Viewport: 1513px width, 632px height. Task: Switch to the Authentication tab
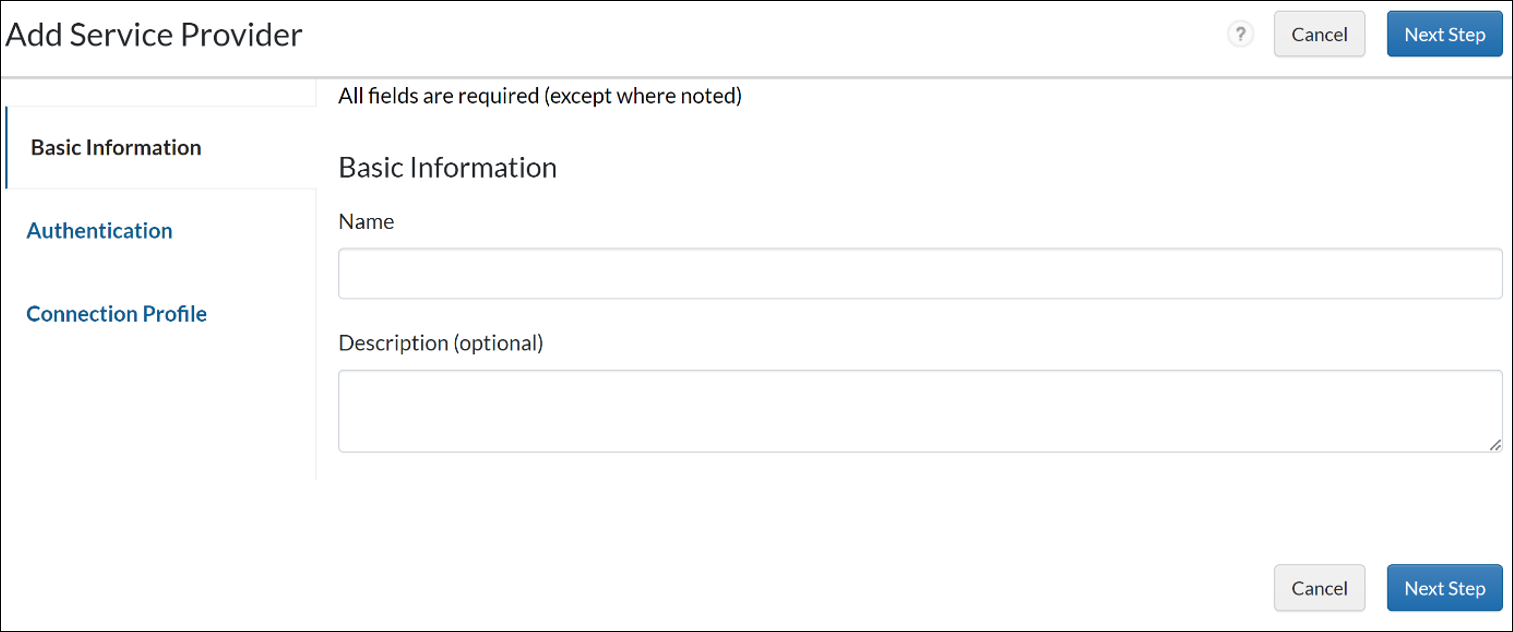point(99,231)
